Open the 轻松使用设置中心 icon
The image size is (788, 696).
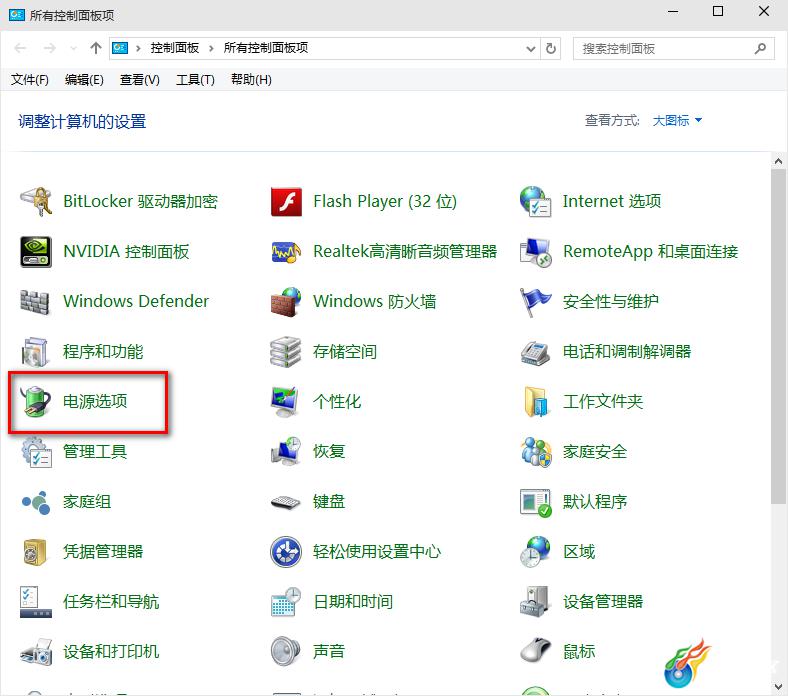coord(286,552)
